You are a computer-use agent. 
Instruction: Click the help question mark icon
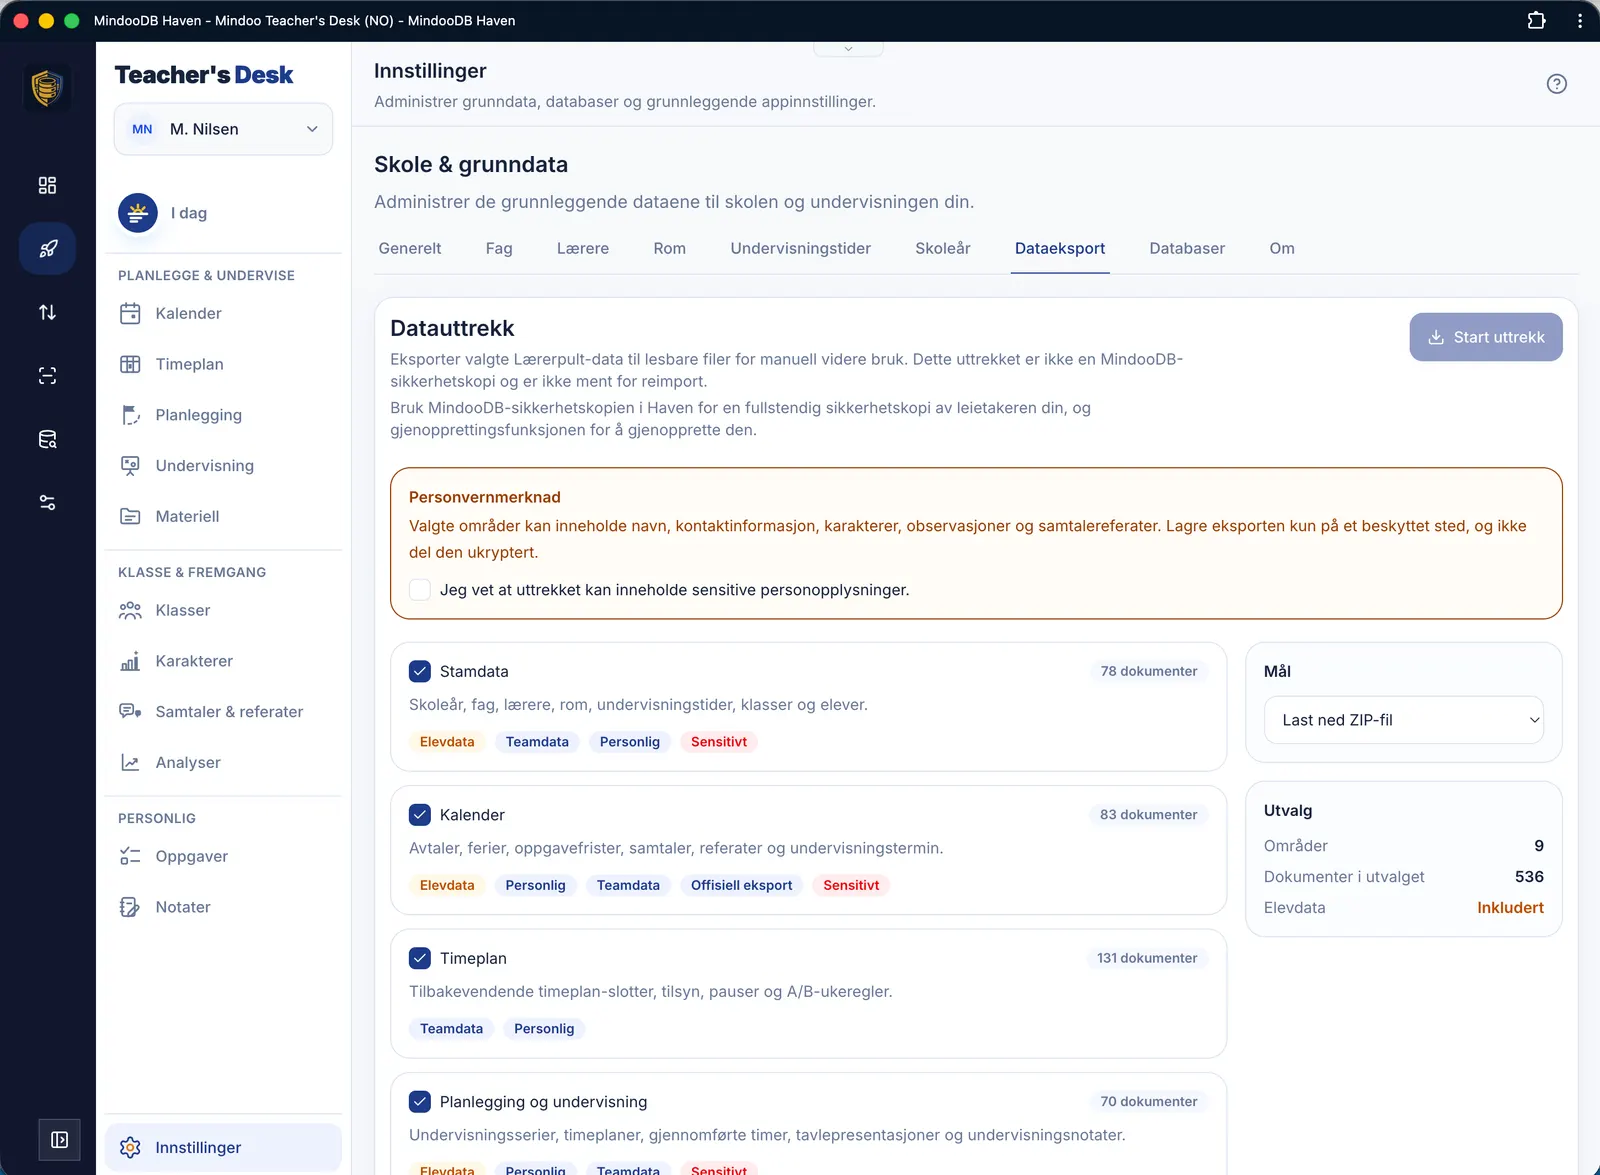click(1557, 84)
